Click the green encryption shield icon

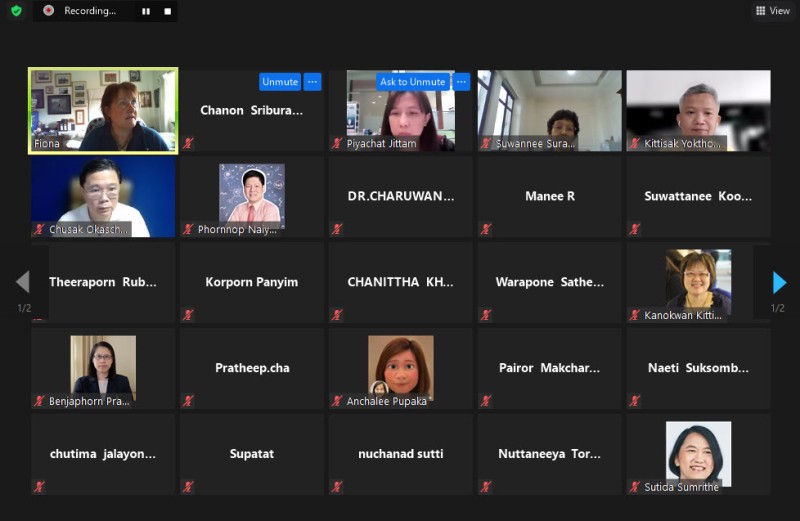pos(16,11)
